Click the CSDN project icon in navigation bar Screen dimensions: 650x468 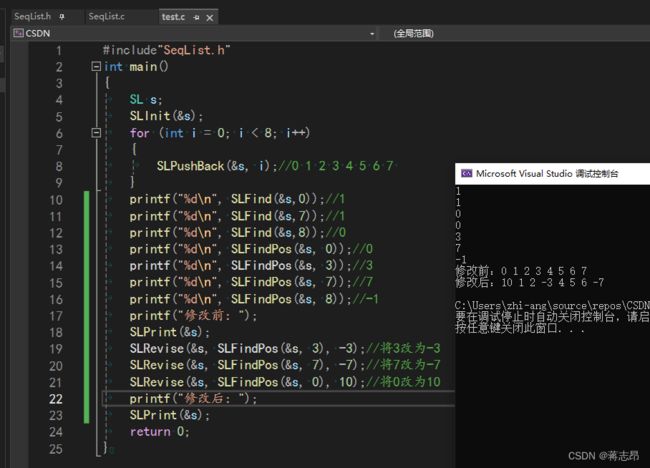[x=18, y=33]
